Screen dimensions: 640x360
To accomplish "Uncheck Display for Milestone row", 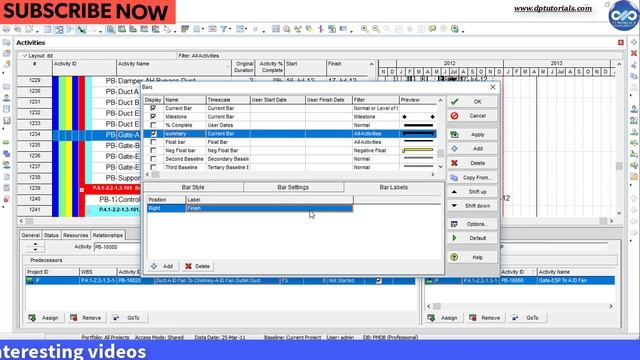I will click(x=153, y=117).
